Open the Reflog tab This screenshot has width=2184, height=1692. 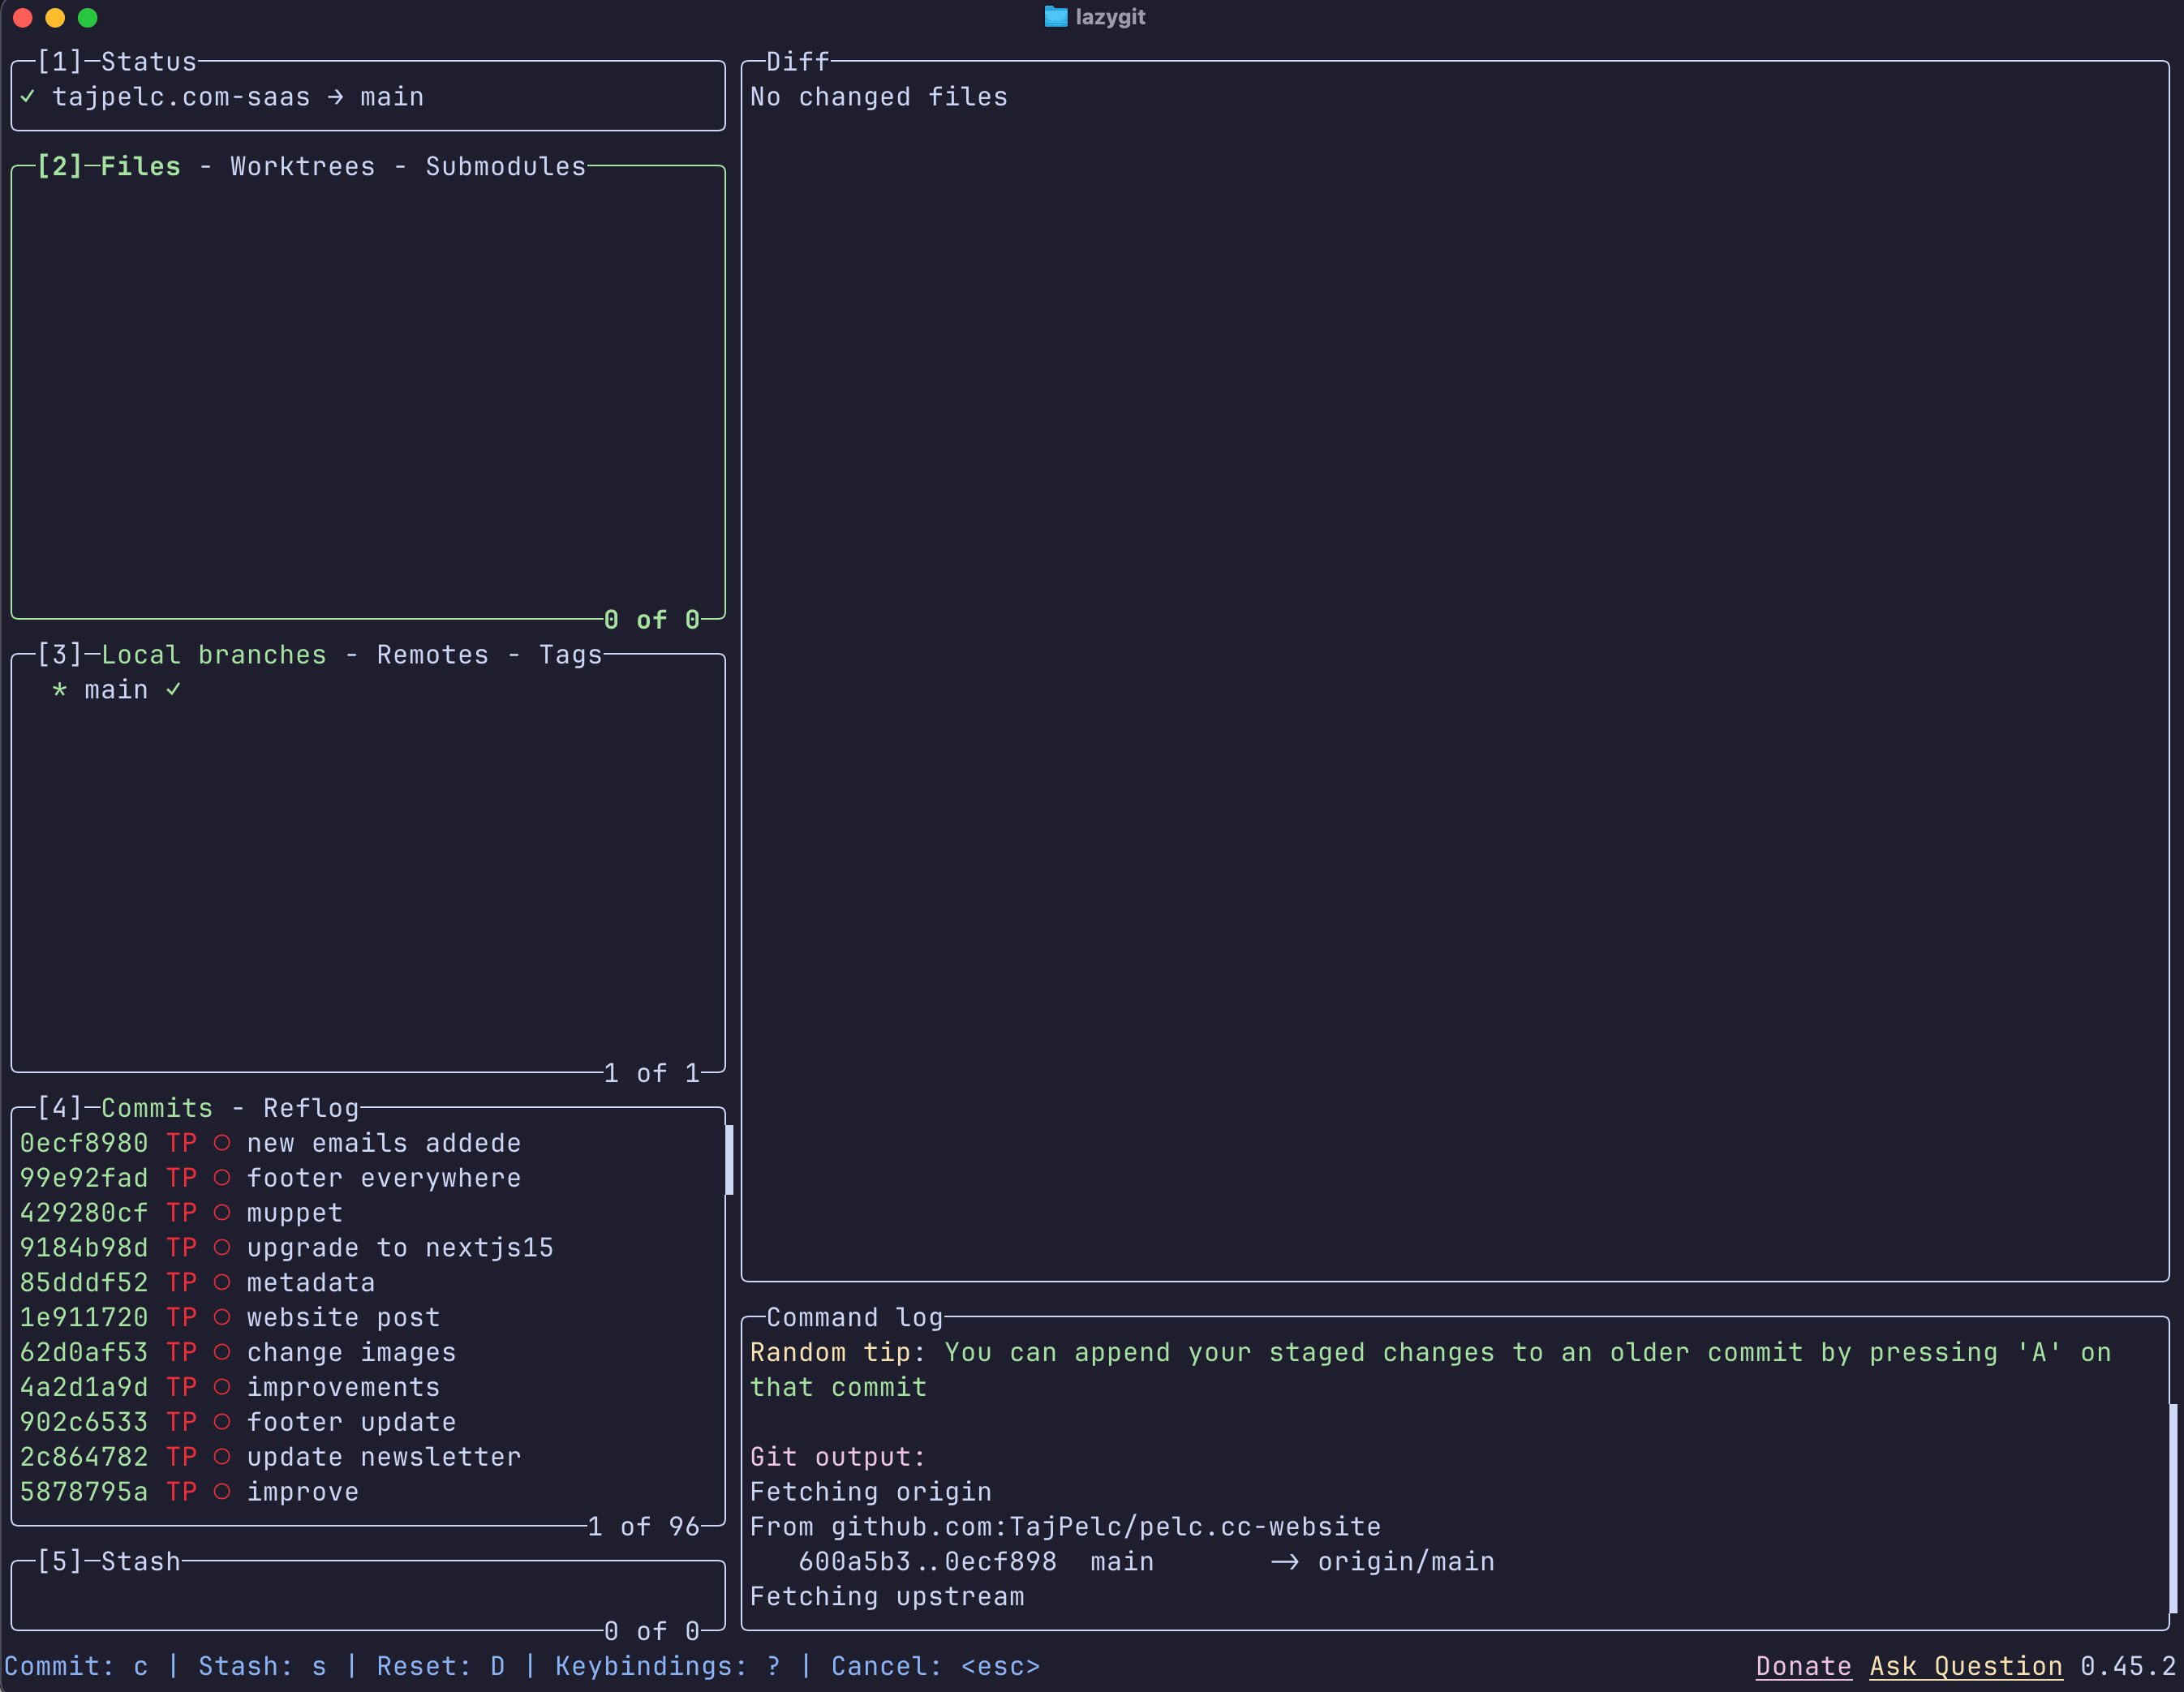pyautogui.click(x=311, y=1108)
